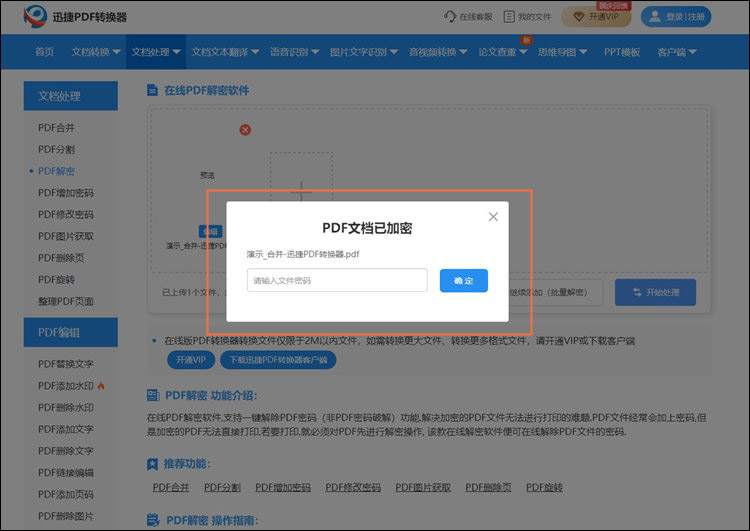Click 下载迅捷PDF转换器客户端 button

click(278, 360)
